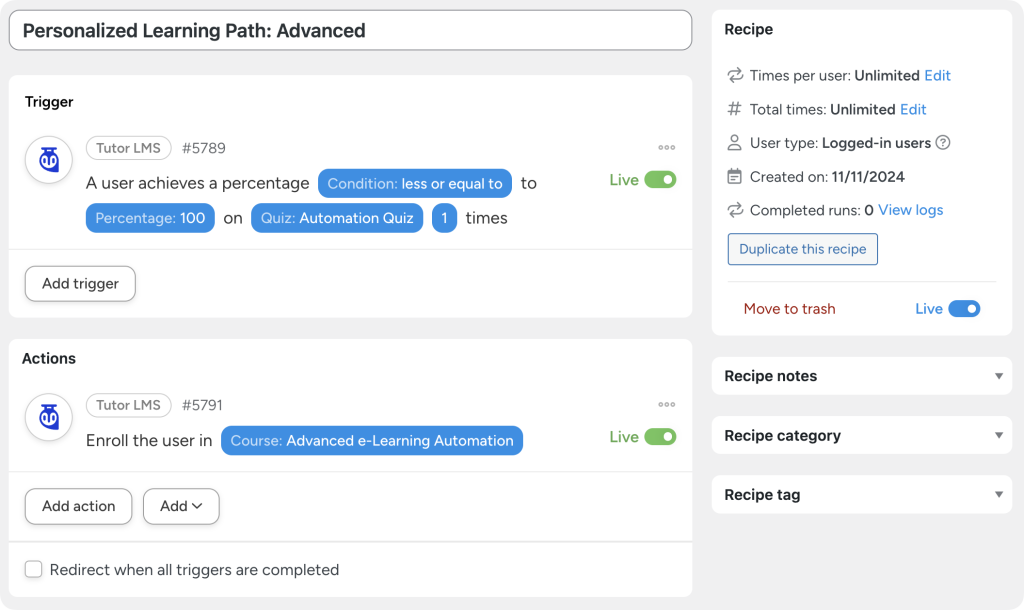Viewport: 1024px width, 610px height.
Task: Click the Tutor LMS owl icon in Actions
Action: (48, 417)
